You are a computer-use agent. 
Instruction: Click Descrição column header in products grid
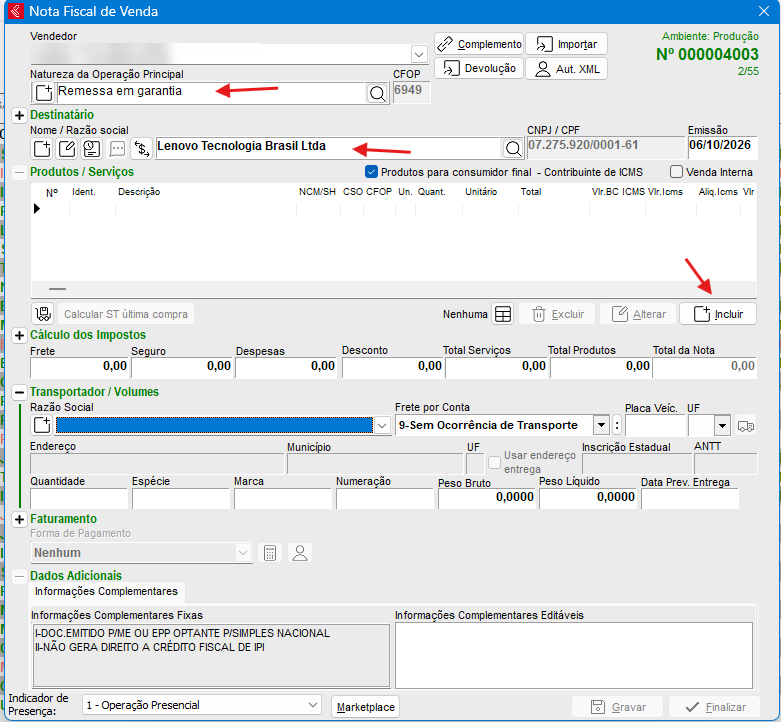tap(139, 192)
